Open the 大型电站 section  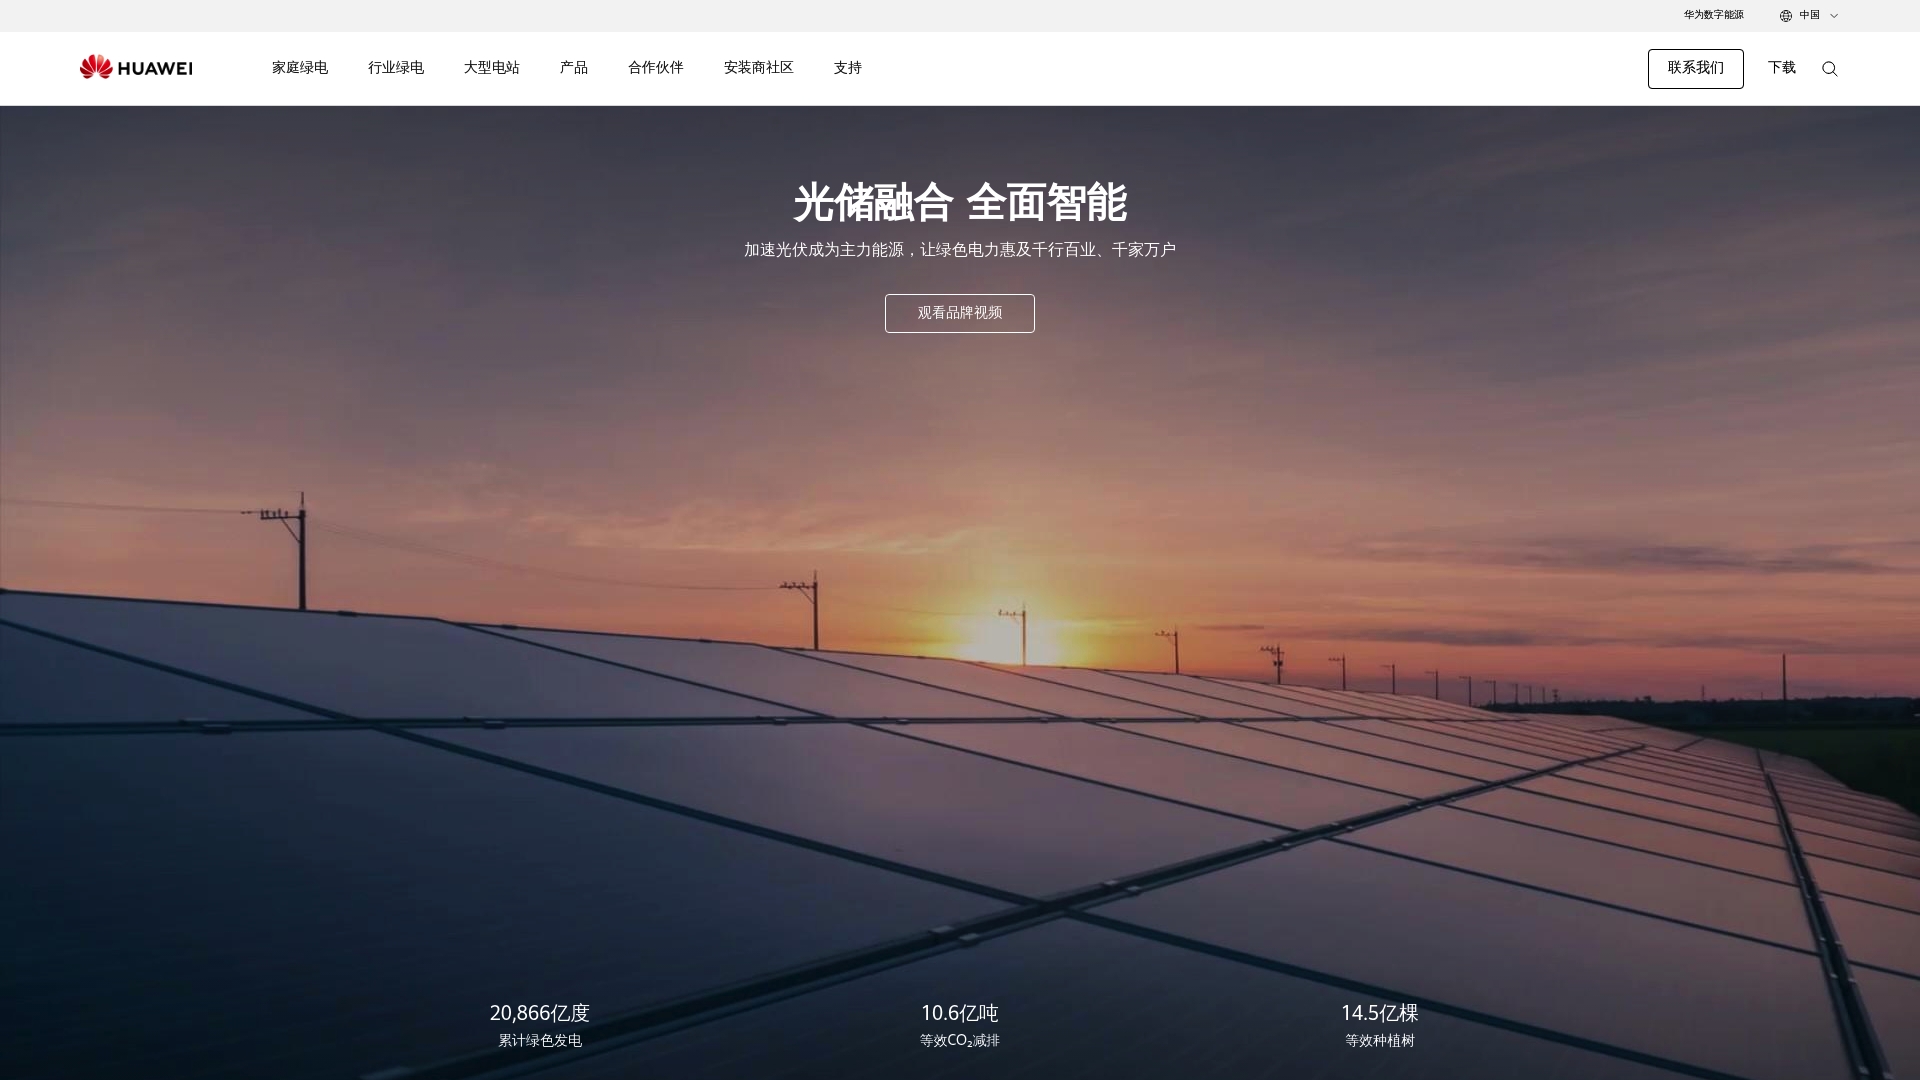(x=491, y=68)
